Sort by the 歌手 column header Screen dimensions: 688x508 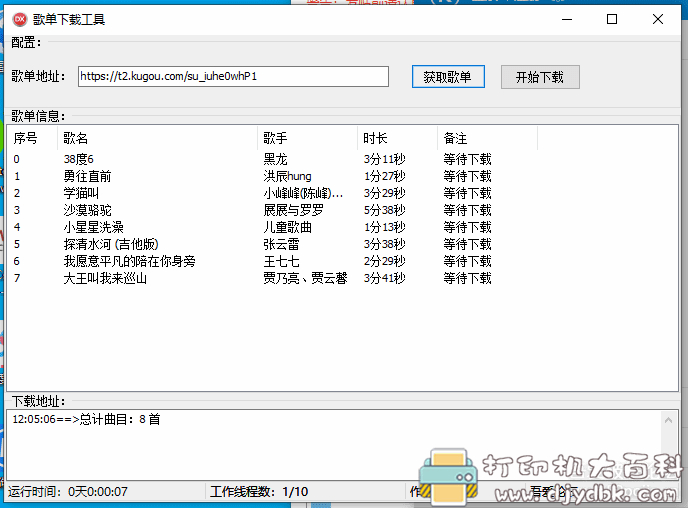(307, 138)
